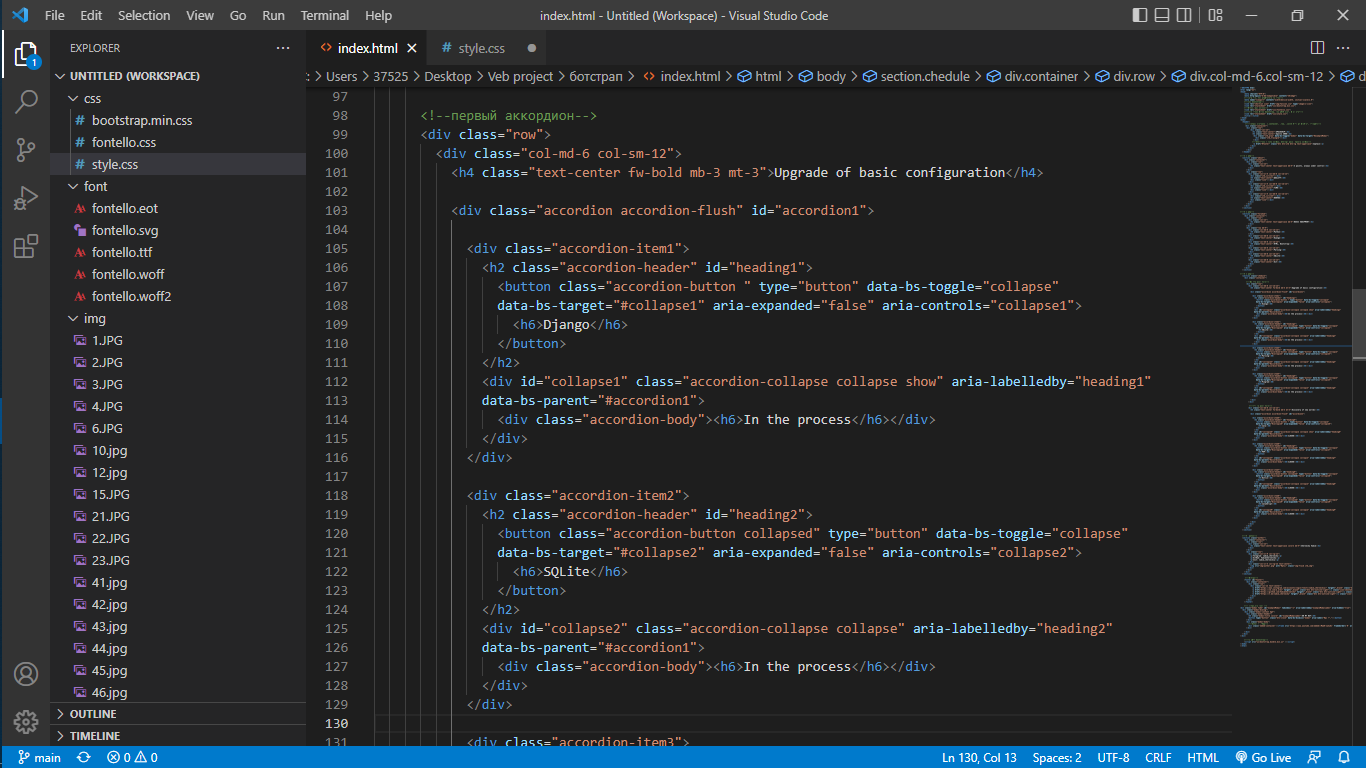Switch to the style.css tab

point(481,48)
